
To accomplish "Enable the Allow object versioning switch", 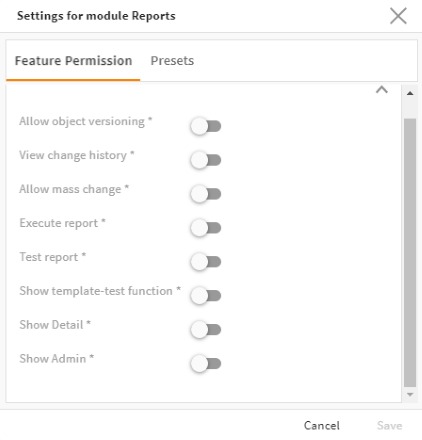I will tap(206, 126).
